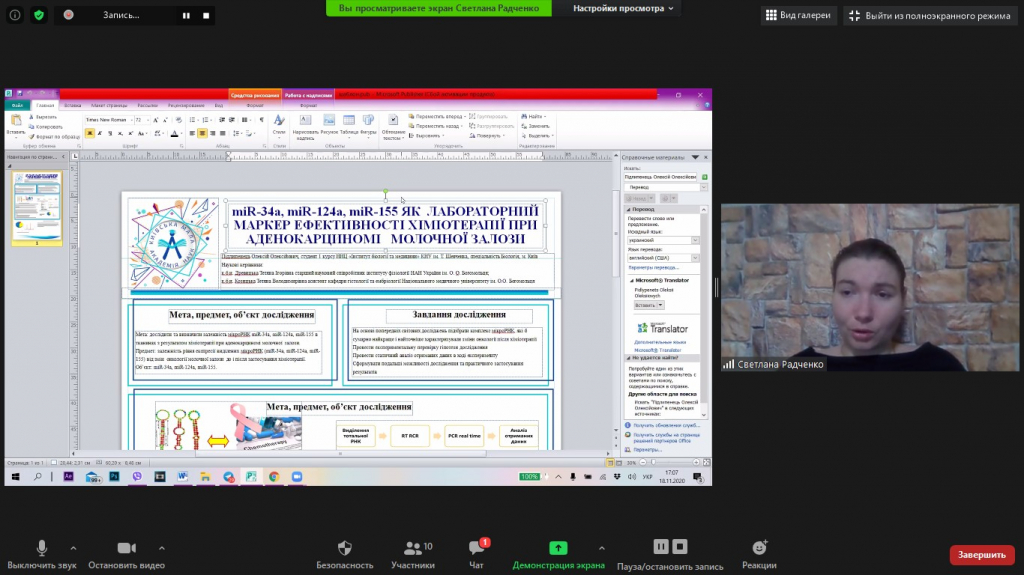
Task: Expand Переместить вперед dropdown
Action: 464,116
